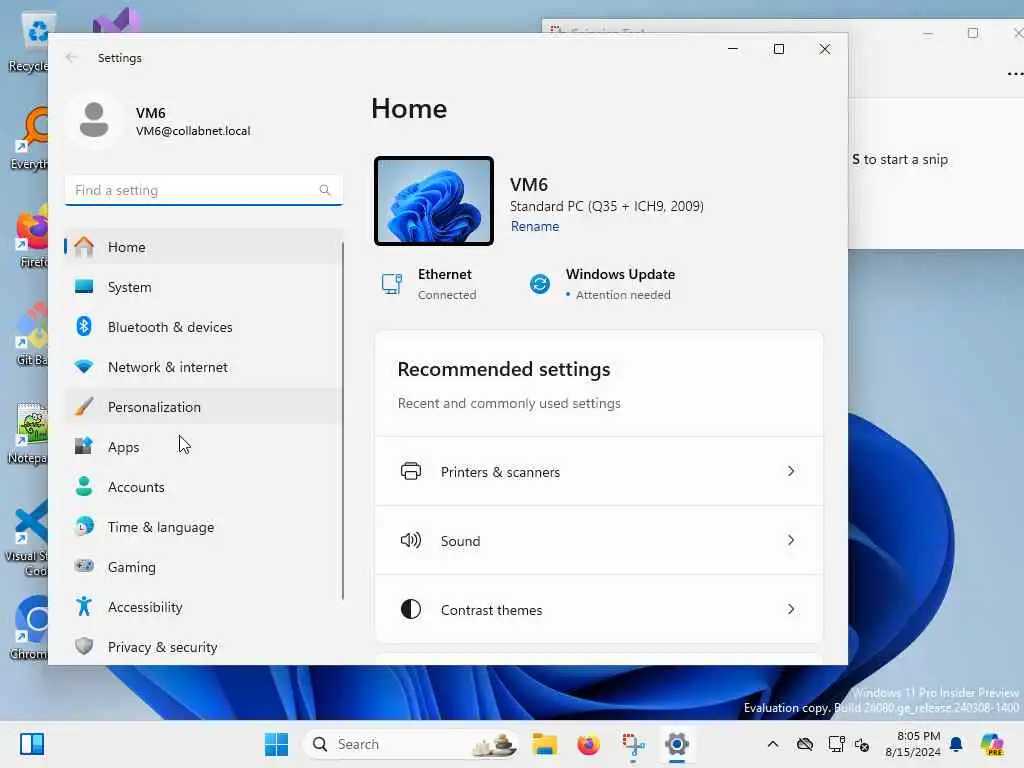
Task: Open Home in Settings sidebar
Action: [203, 247]
